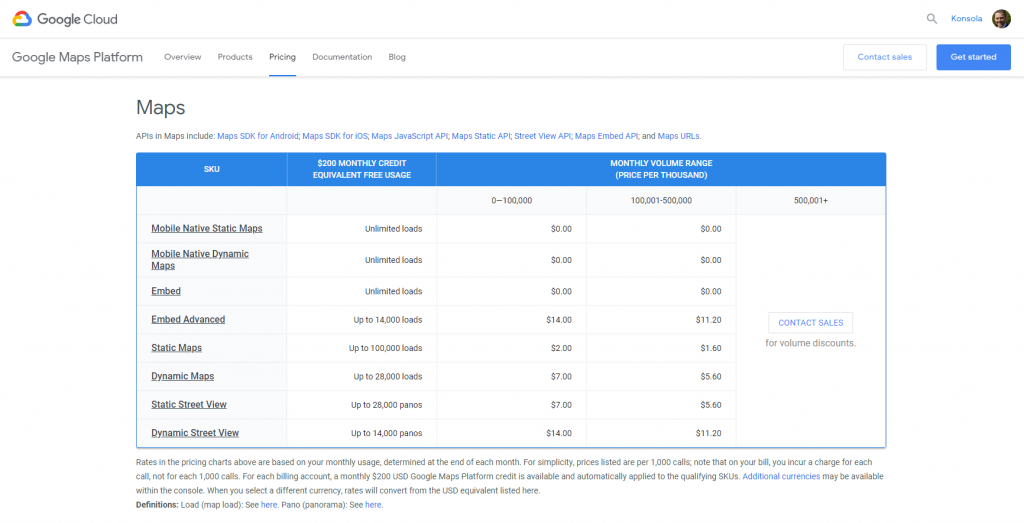Open Street View API link
Image resolution: width=1024 pixels, height=523 pixels.
click(543, 136)
